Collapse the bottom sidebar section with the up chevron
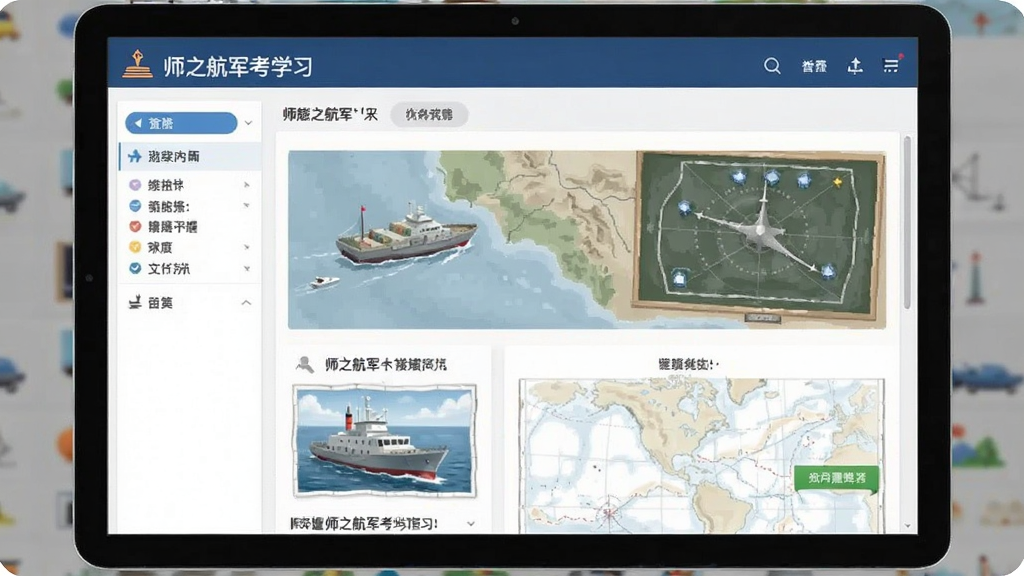This screenshot has width=1024, height=576. point(246,303)
